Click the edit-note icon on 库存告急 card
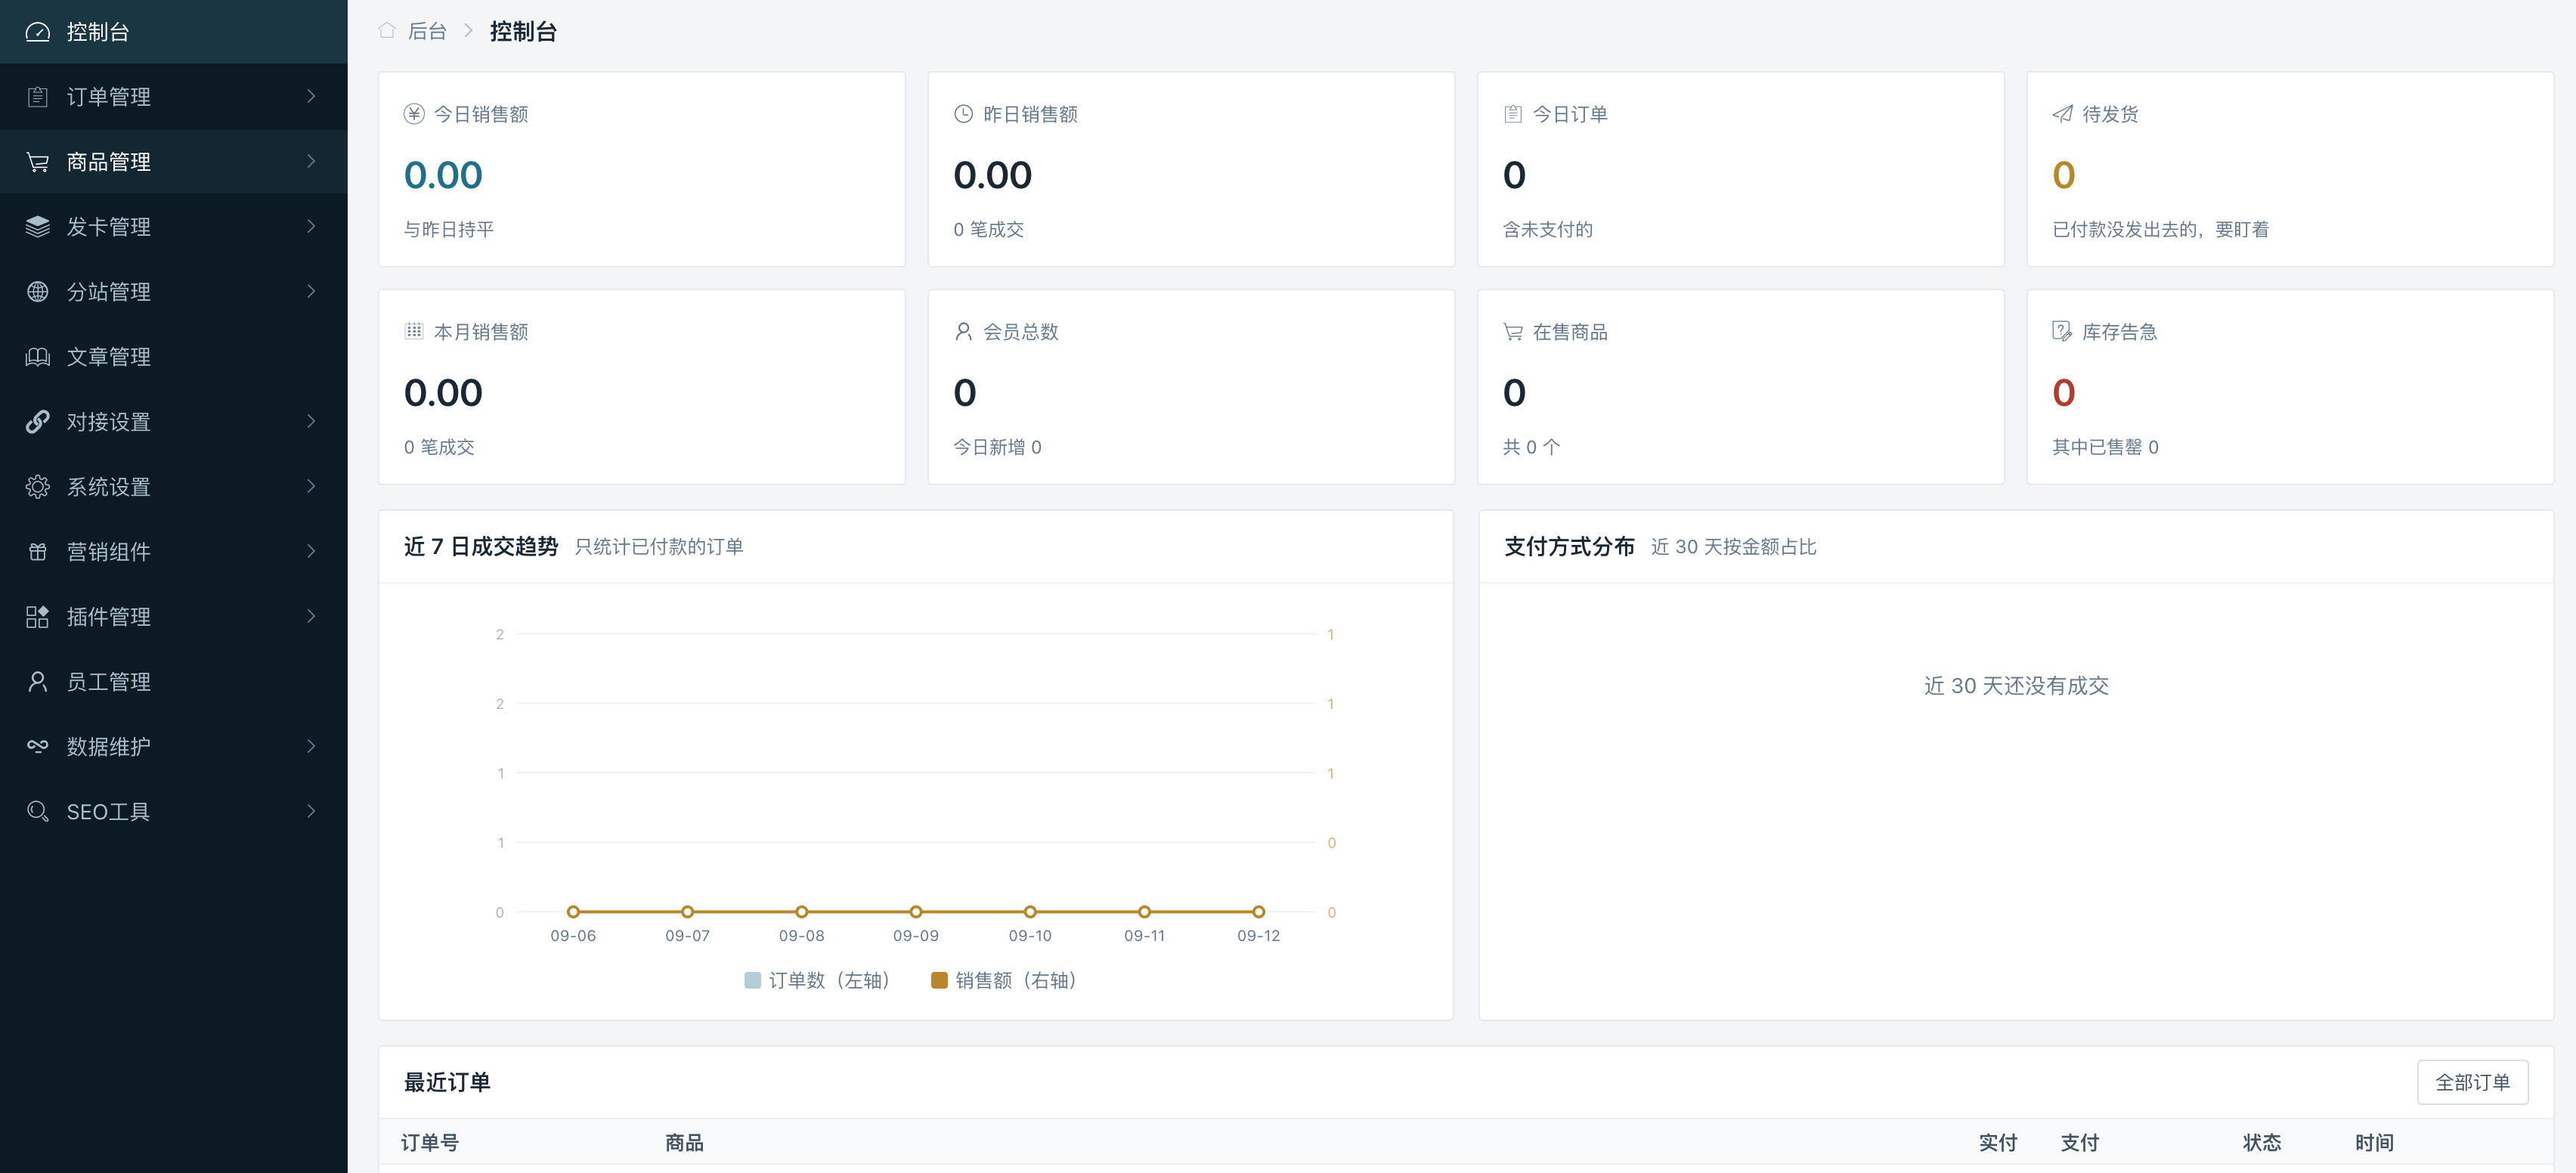2576x1173 pixels. (2062, 331)
